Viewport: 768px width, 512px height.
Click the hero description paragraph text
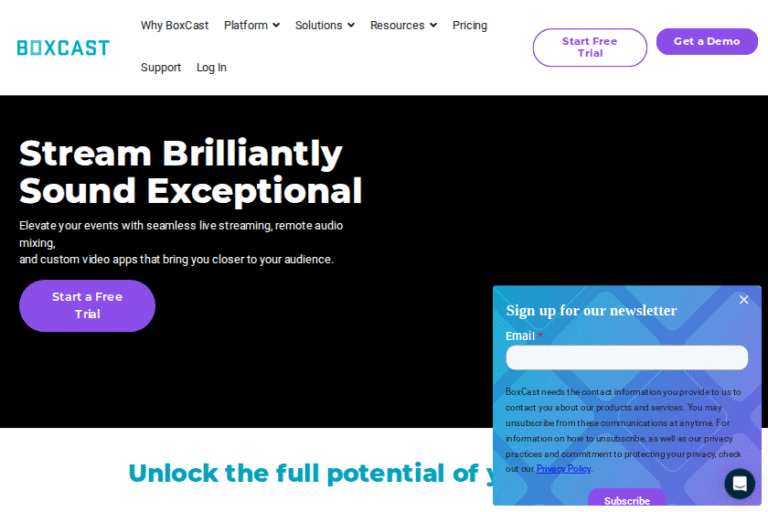click(x=181, y=242)
